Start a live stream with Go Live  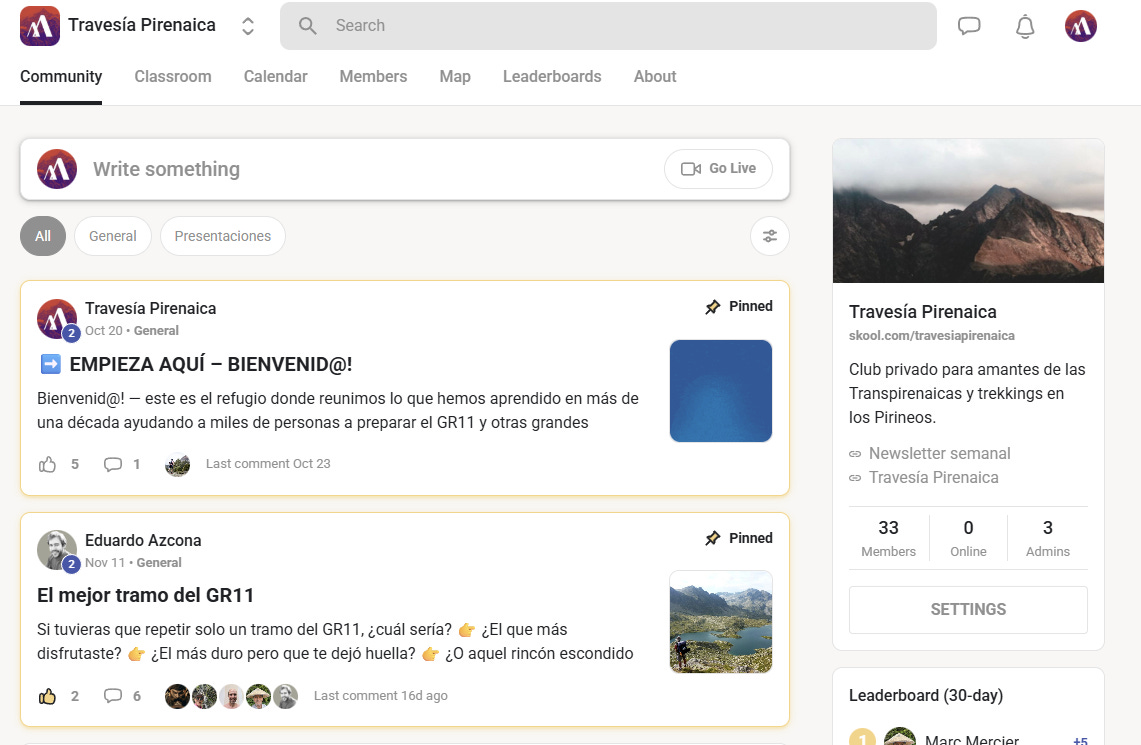click(718, 169)
